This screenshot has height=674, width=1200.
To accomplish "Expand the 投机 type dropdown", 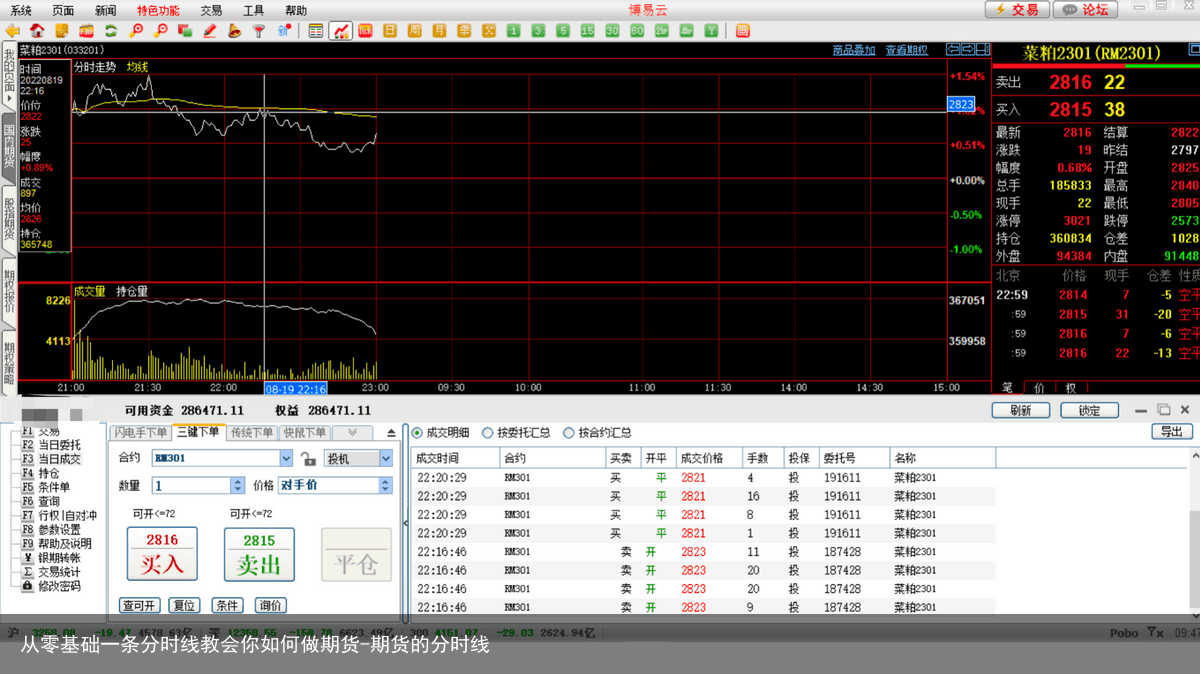I will [385, 458].
